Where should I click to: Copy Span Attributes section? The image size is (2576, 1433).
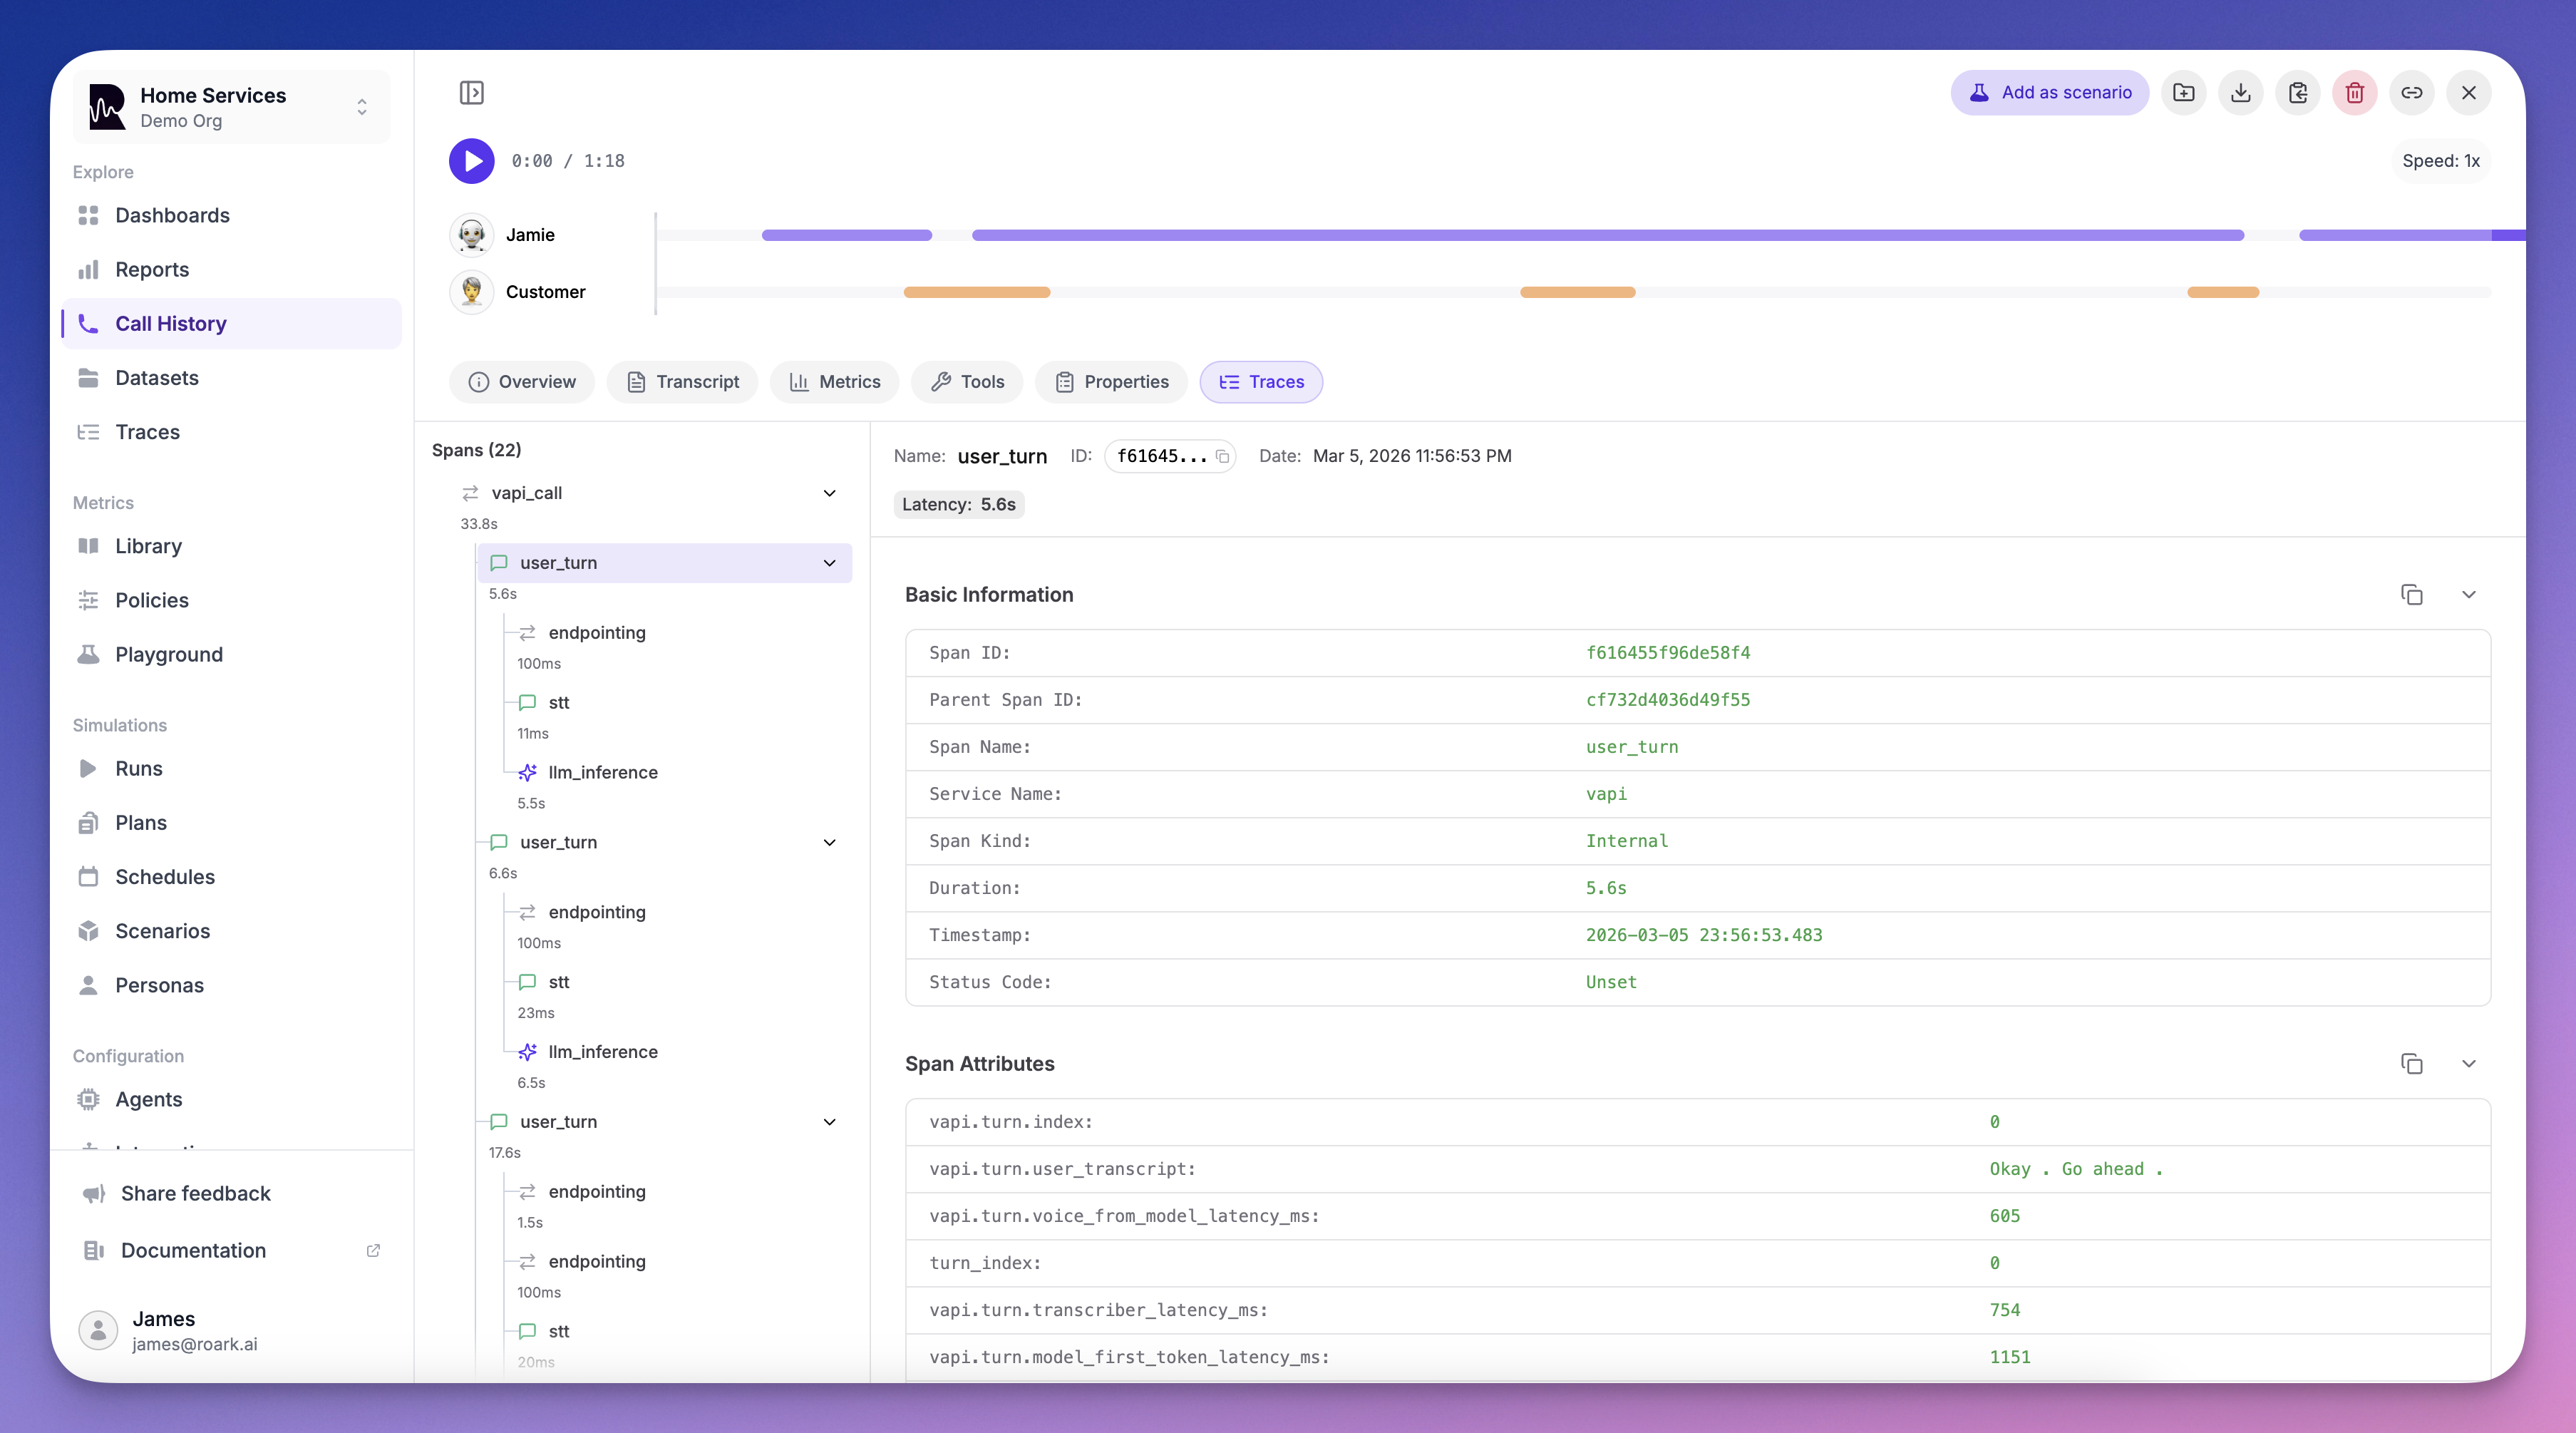(x=2412, y=1064)
